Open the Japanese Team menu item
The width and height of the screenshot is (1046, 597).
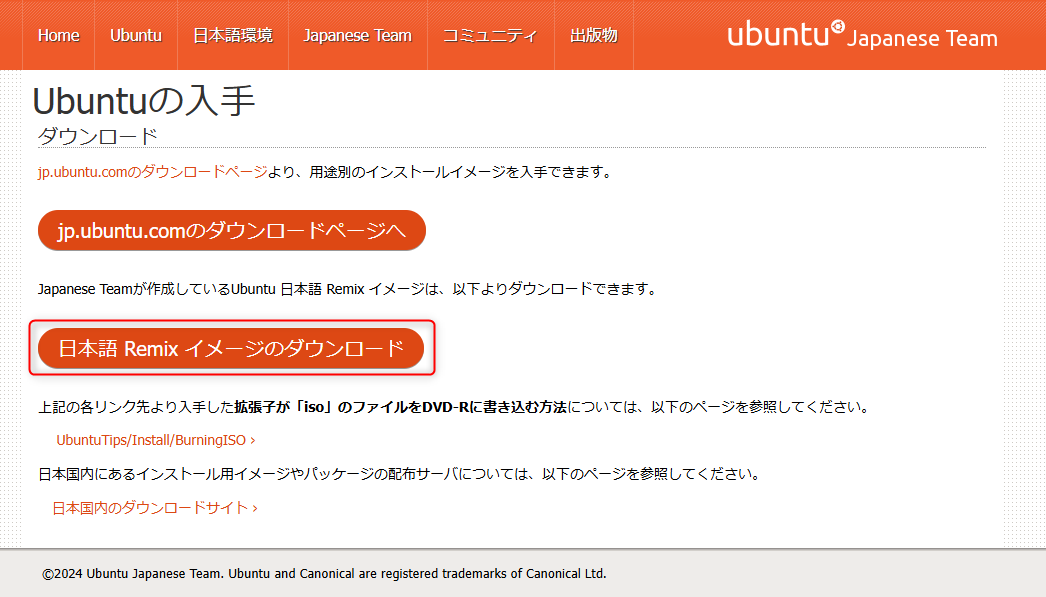click(357, 34)
